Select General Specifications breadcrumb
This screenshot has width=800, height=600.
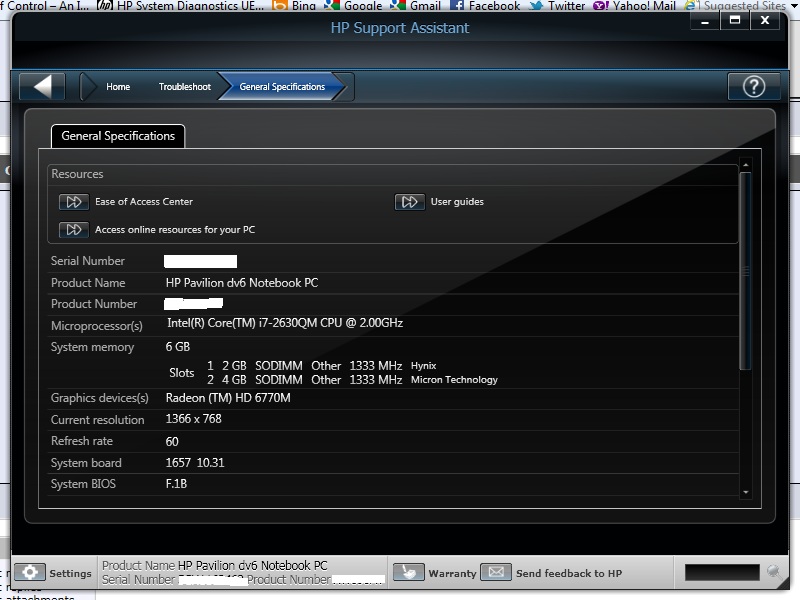282,87
